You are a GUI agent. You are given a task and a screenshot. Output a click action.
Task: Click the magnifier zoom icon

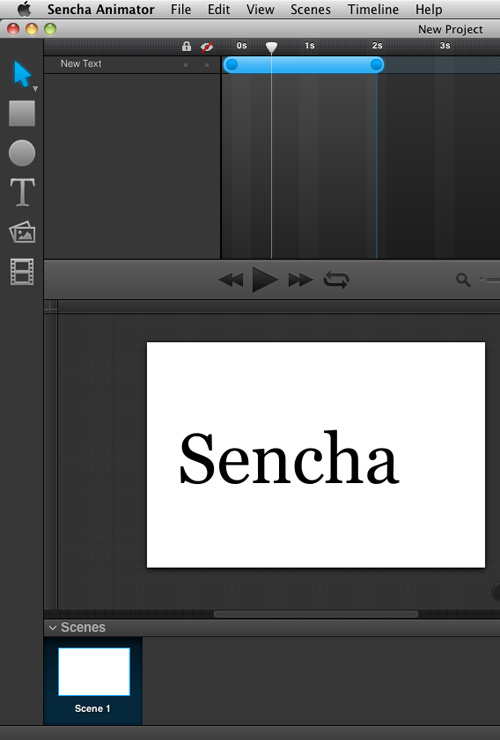point(463,280)
